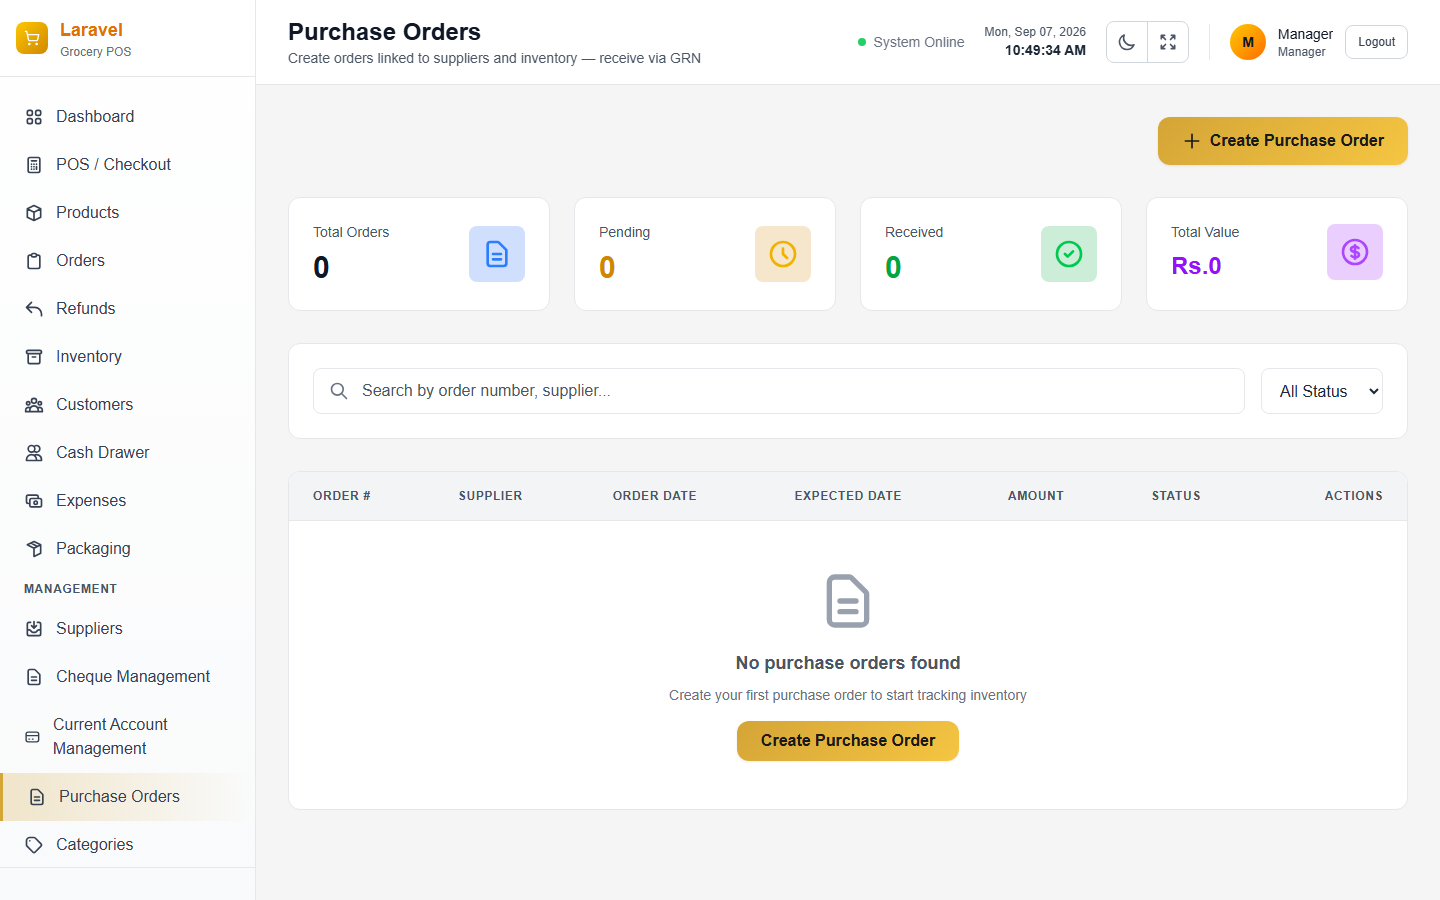The image size is (1440, 900).
Task: Toggle dark mode with the moon icon
Action: pos(1127,42)
